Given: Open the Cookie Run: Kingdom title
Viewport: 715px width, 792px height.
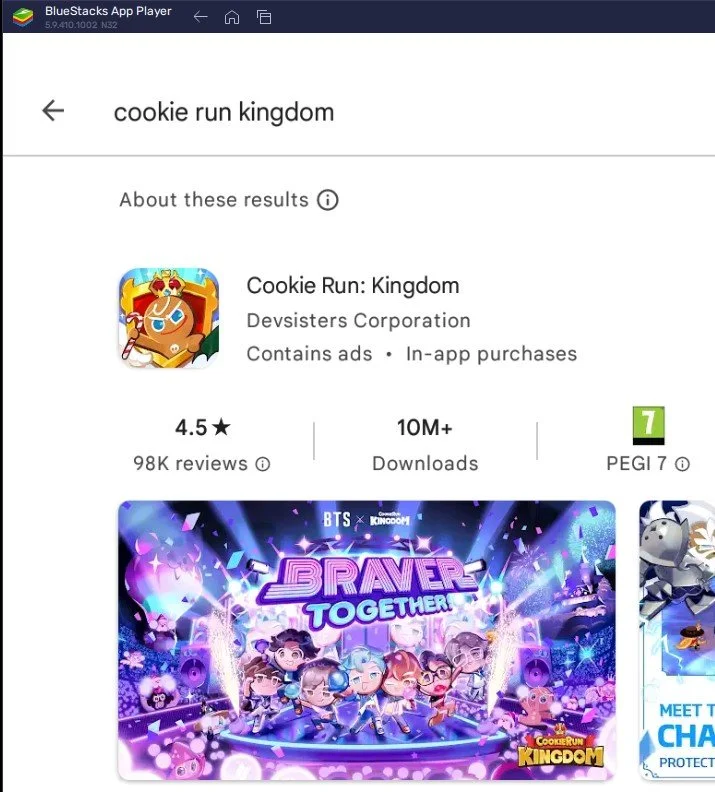Looking at the screenshot, I should coord(352,285).
